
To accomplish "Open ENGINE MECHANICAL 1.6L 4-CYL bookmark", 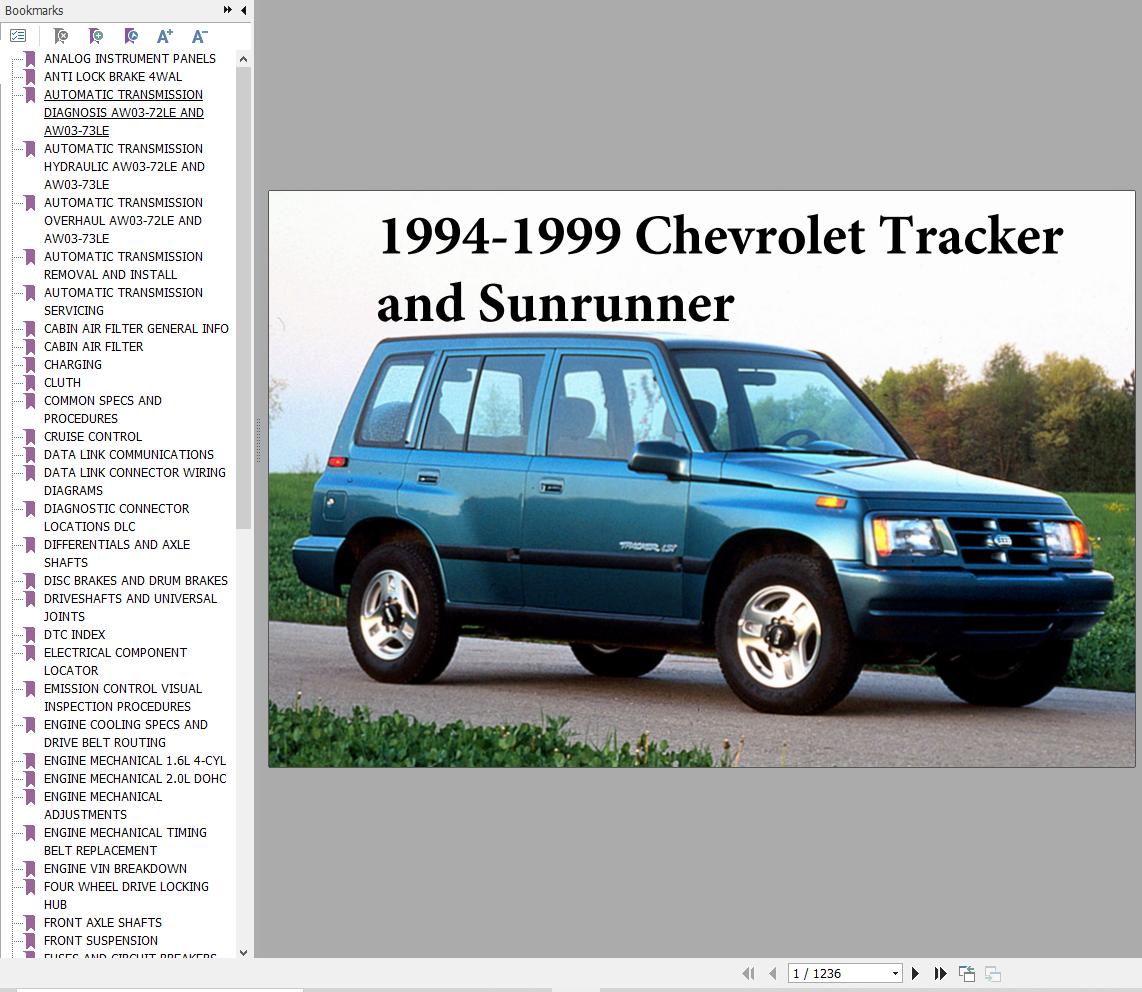I will coord(135,760).
